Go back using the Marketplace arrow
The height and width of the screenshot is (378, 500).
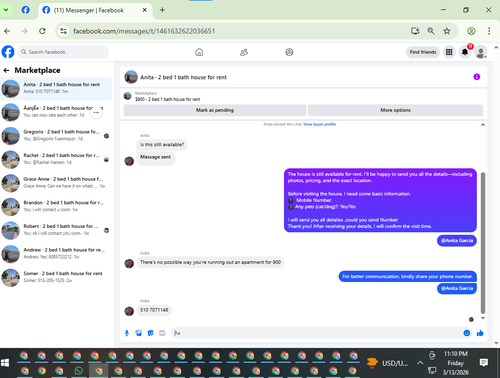click(6, 70)
